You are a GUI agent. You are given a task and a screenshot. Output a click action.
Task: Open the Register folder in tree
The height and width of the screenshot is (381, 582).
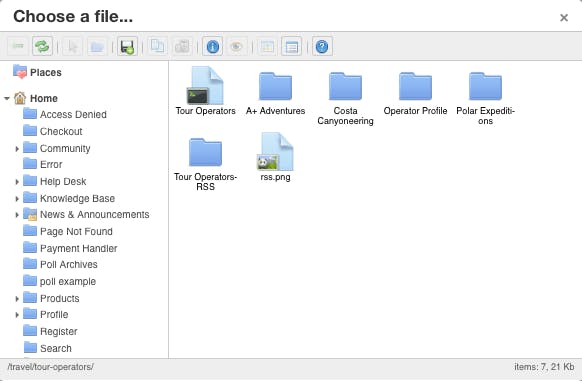tap(50, 331)
